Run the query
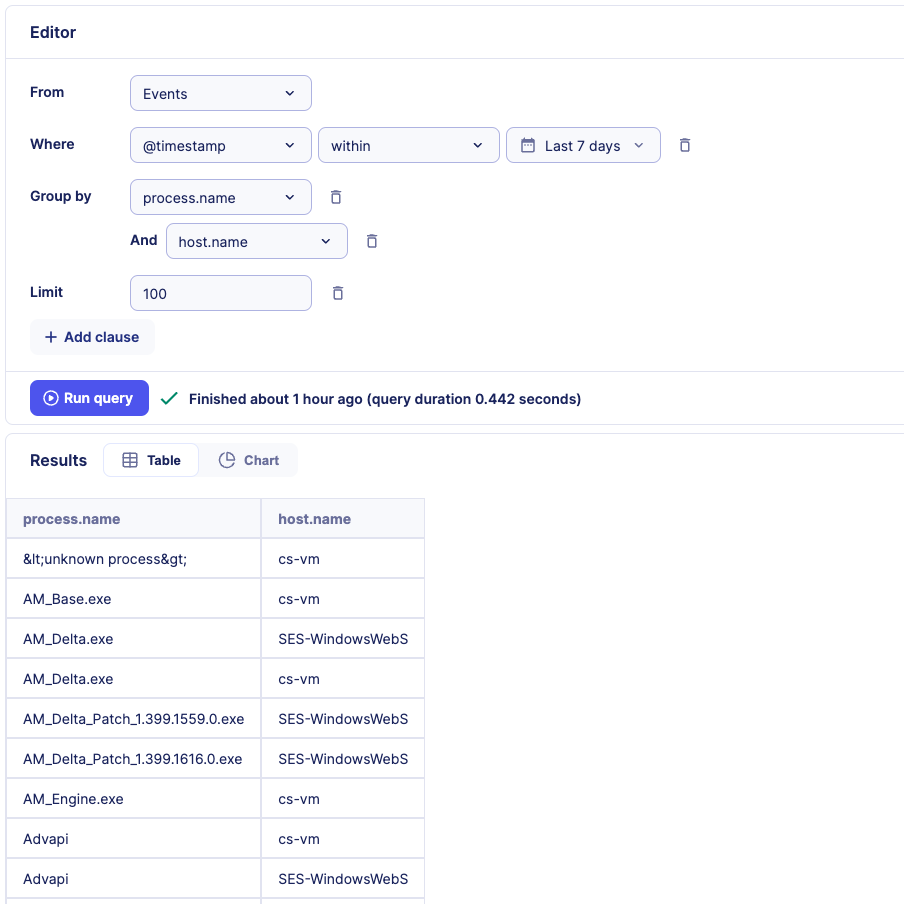Image resolution: width=904 pixels, height=904 pixels. [x=89, y=398]
